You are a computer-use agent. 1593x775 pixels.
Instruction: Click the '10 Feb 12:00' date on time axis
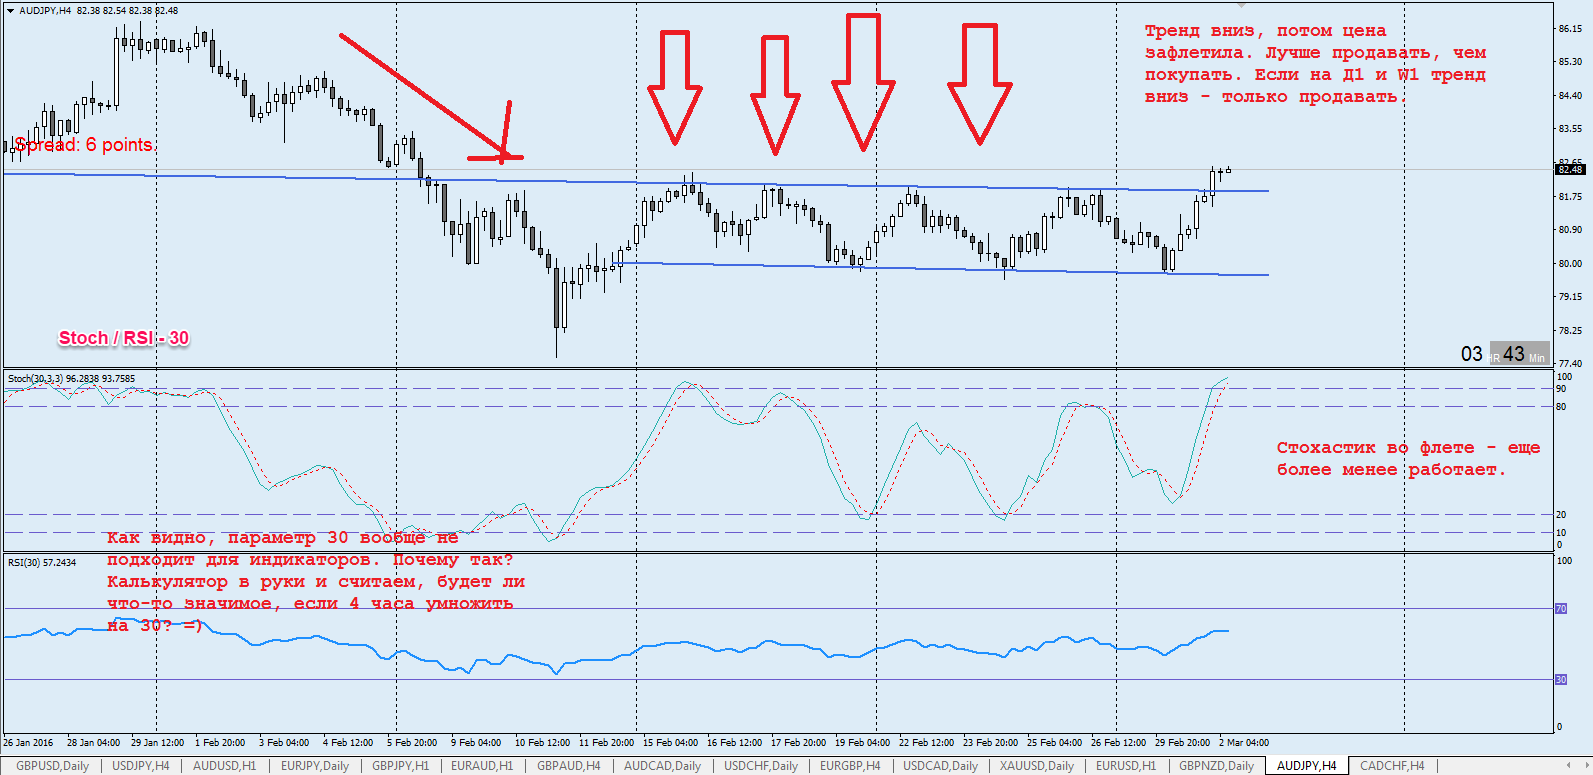[542, 743]
